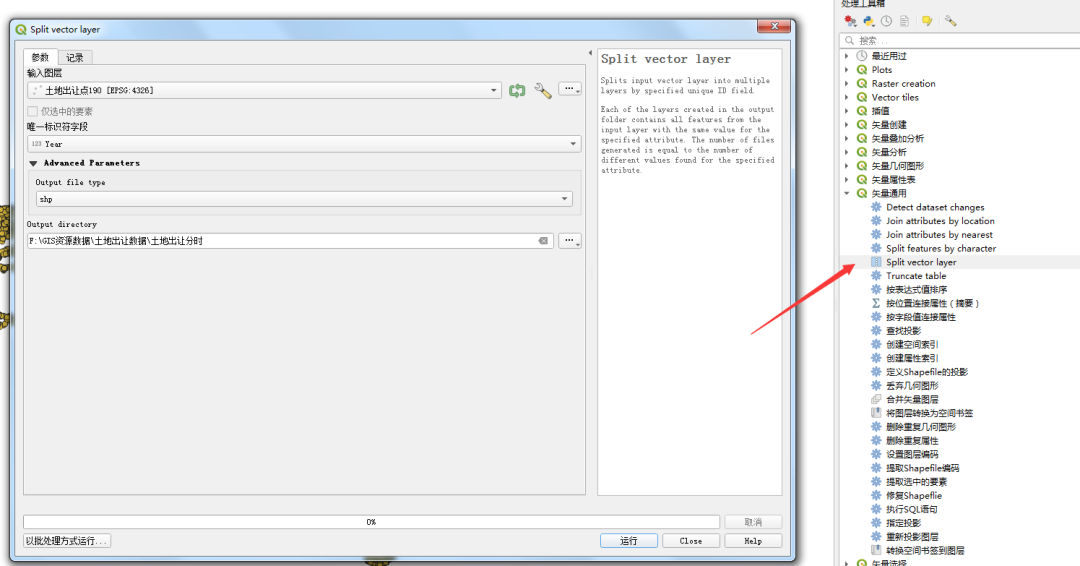This screenshot has width=1080, height=566.
Task: Expand the 最近用过 group arrow
Action: pos(847,56)
